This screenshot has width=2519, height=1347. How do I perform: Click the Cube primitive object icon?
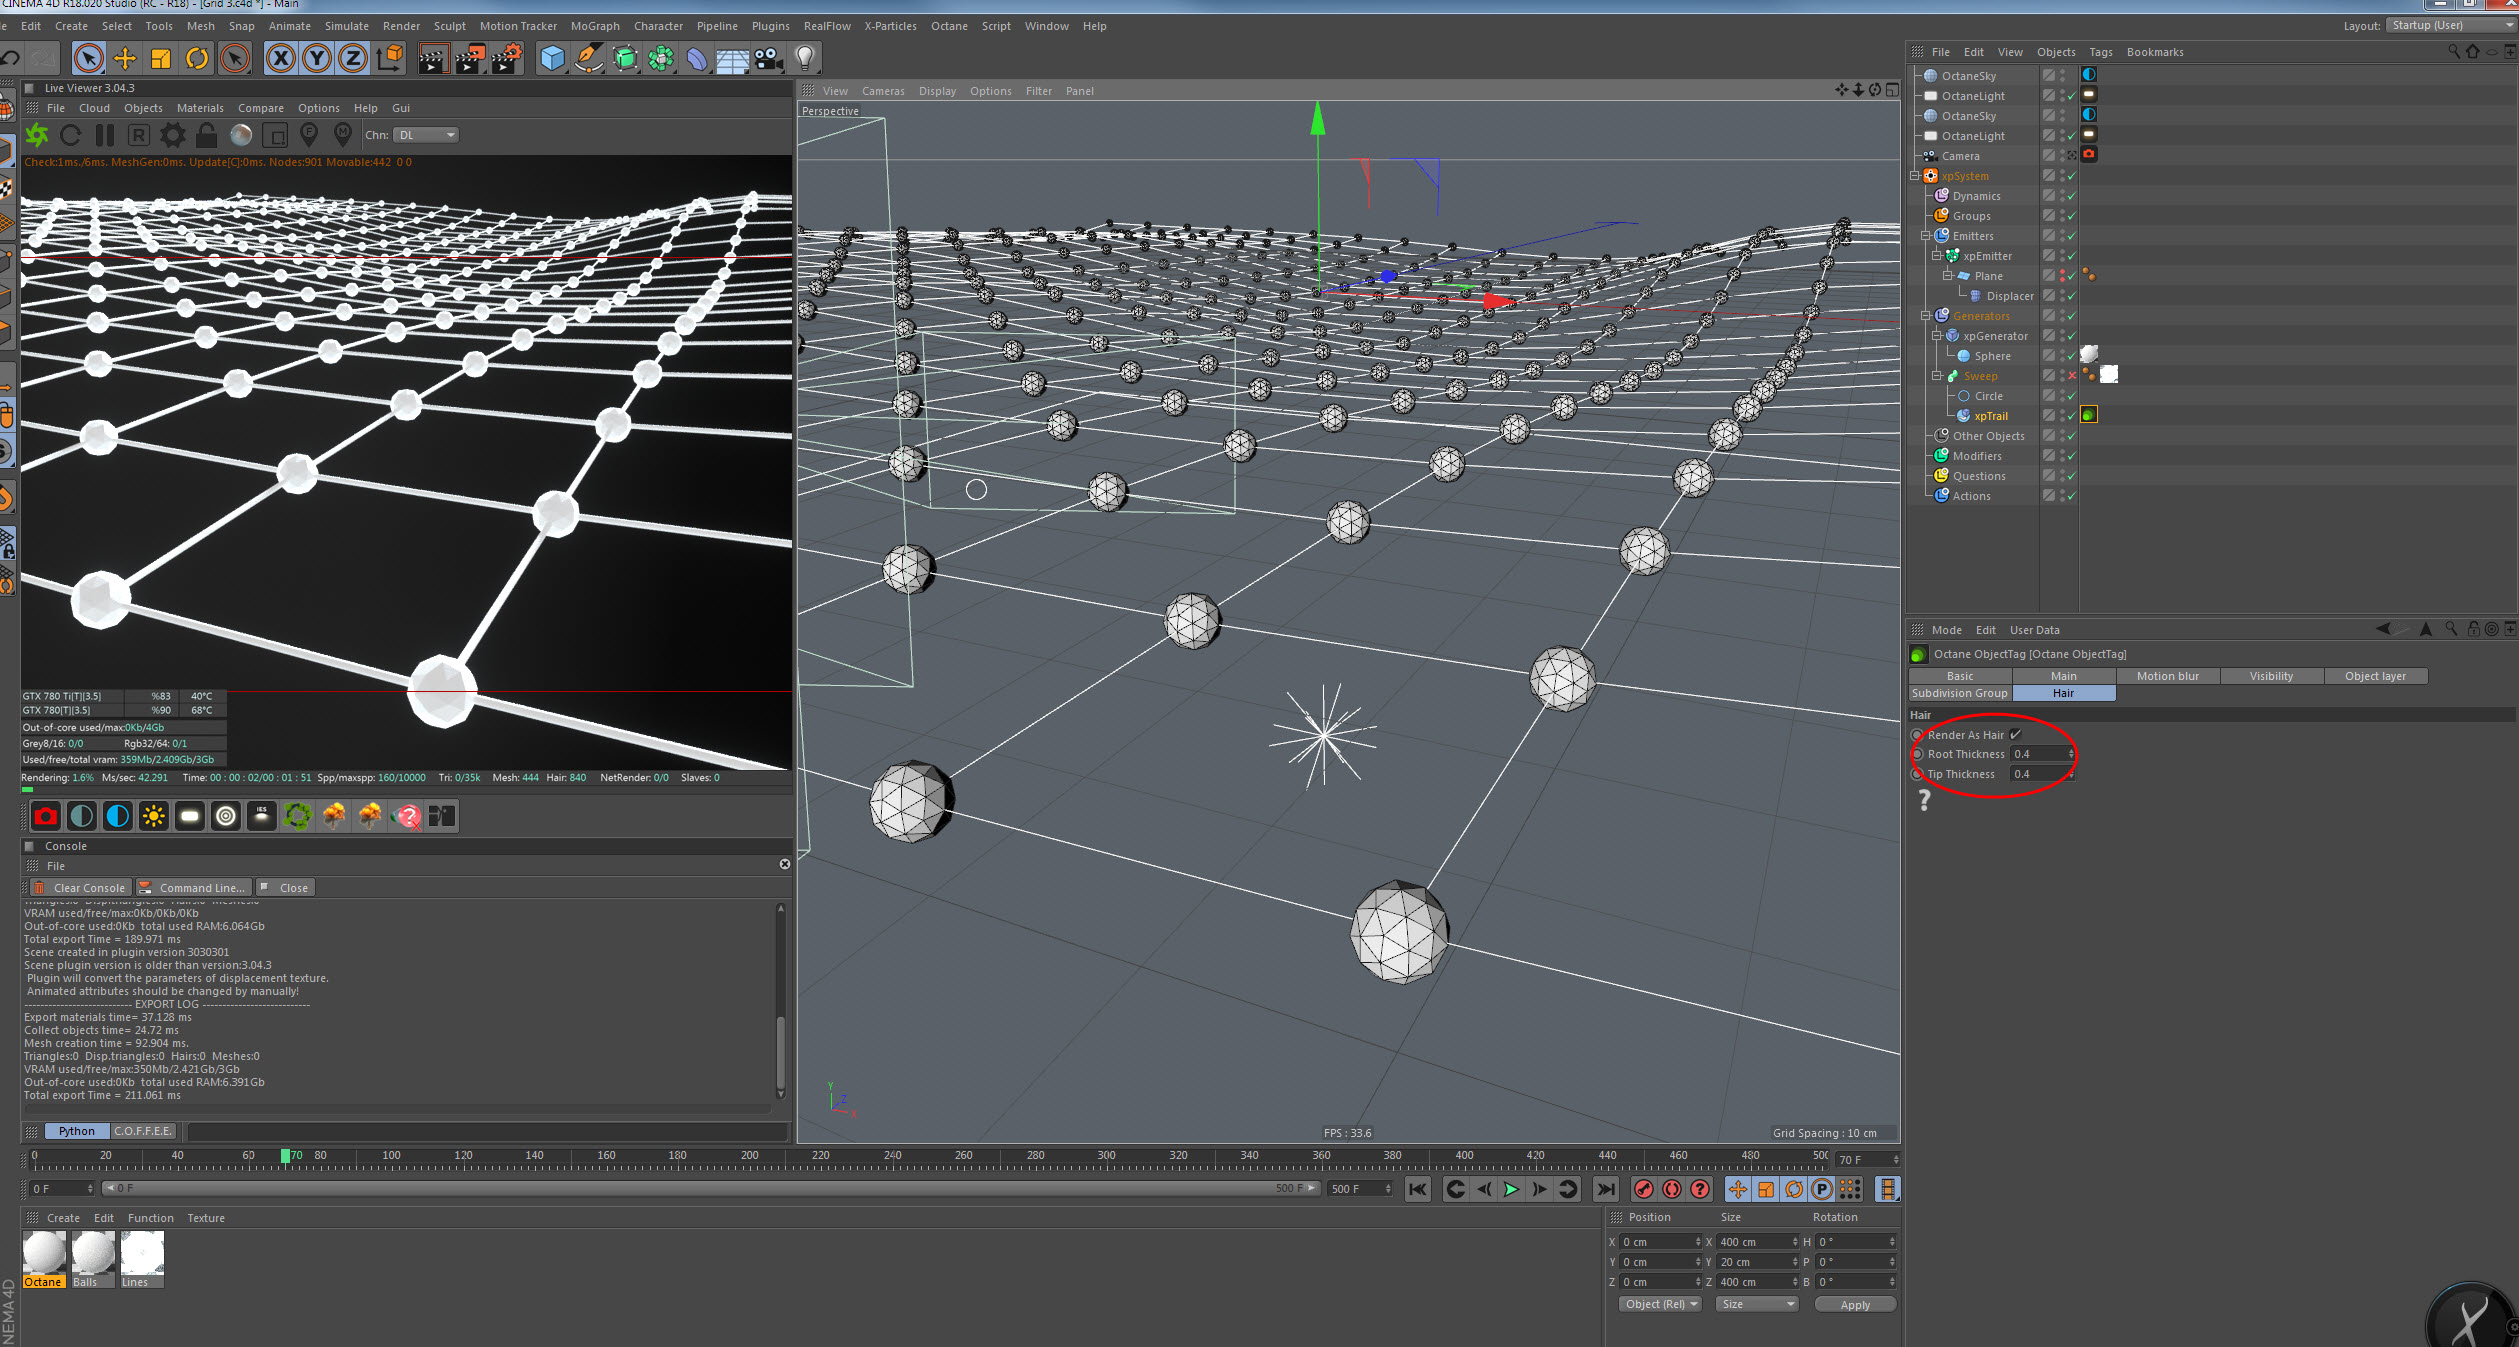(552, 59)
